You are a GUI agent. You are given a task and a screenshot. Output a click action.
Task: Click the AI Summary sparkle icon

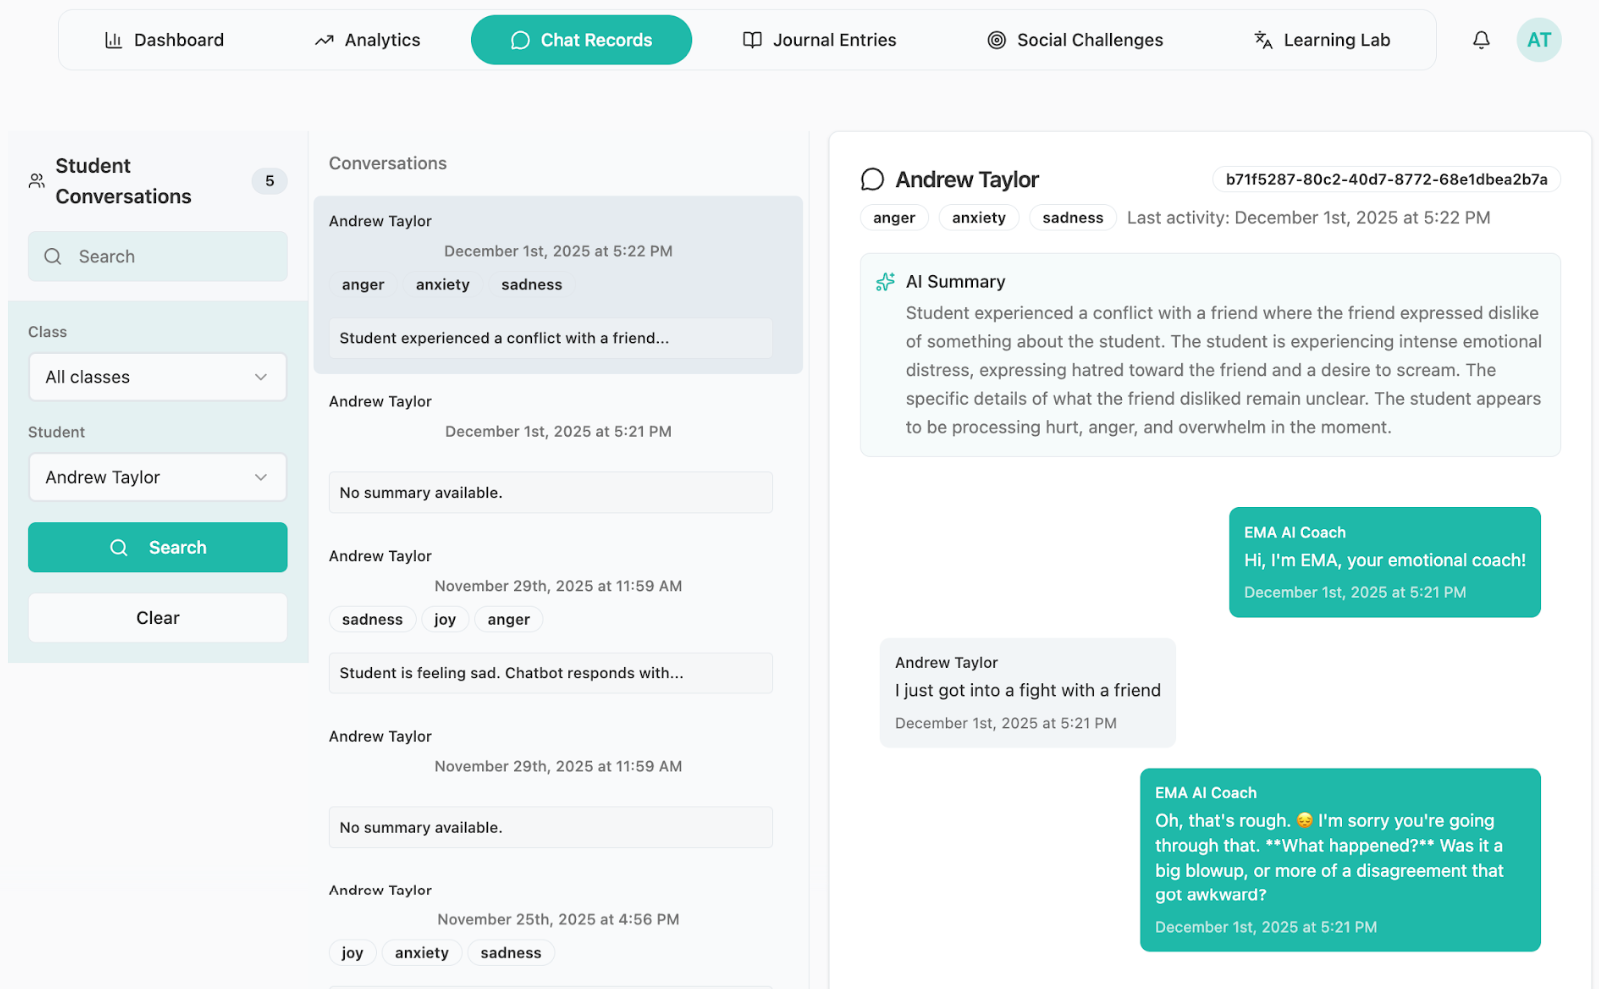click(x=885, y=282)
